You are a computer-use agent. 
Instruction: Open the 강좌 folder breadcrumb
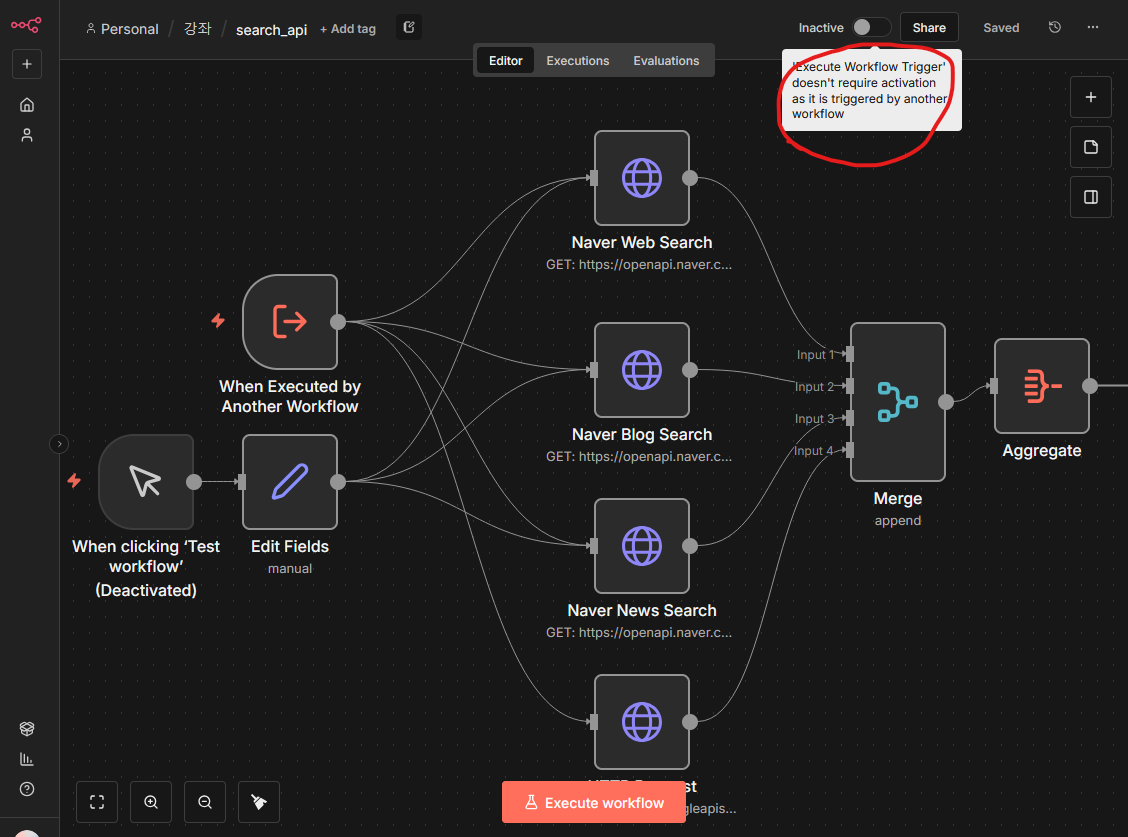pyautogui.click(x=197, y=29)
